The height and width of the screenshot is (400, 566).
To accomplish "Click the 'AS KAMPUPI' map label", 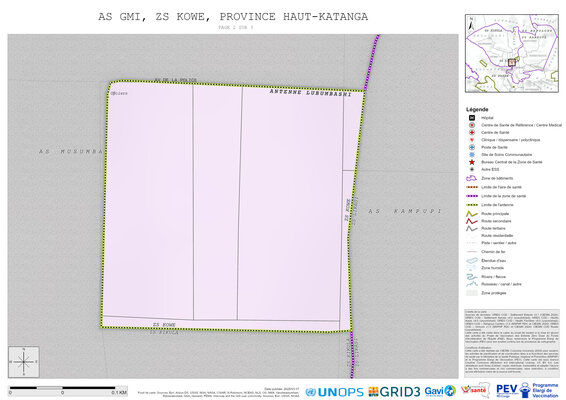I will 405,211.
